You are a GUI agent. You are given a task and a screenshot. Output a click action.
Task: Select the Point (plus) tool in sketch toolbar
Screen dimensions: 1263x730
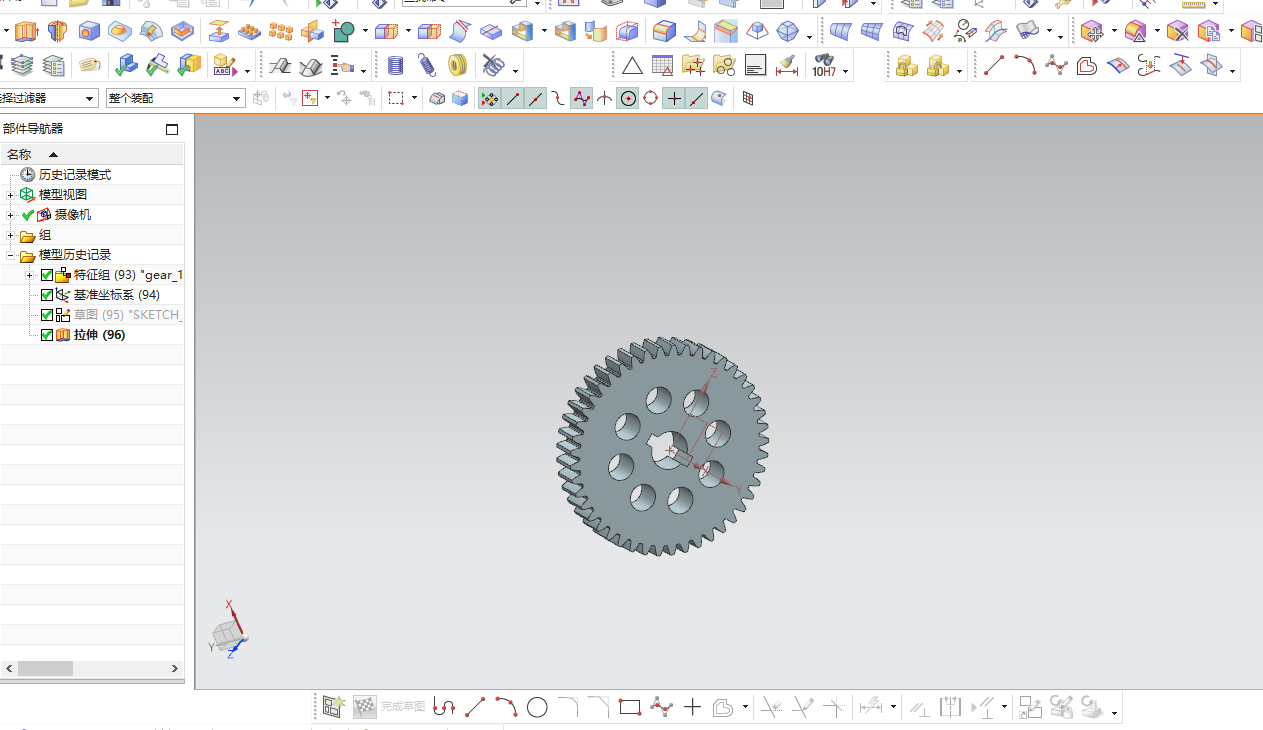point(692,708)
